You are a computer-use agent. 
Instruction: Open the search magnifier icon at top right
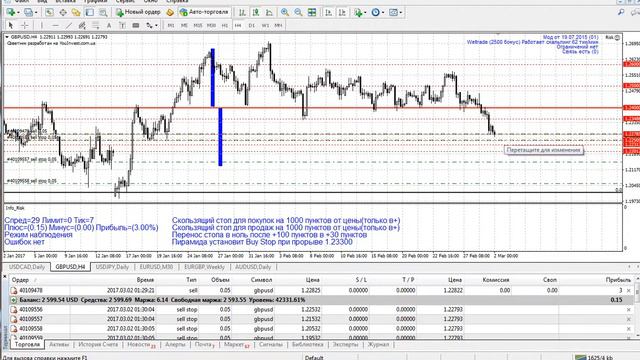coord(621,12)
